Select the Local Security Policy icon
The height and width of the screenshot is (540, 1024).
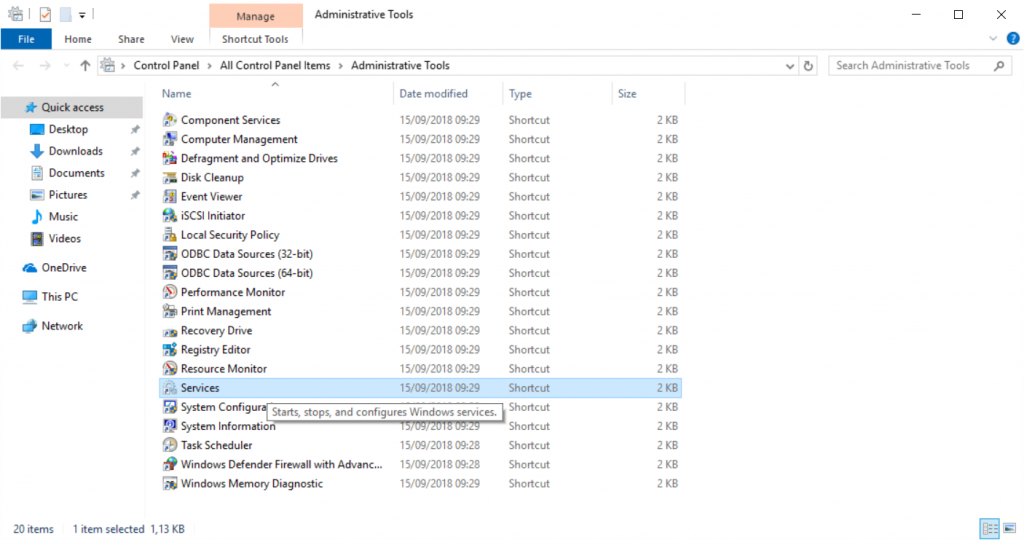click(x=170, y=234)
